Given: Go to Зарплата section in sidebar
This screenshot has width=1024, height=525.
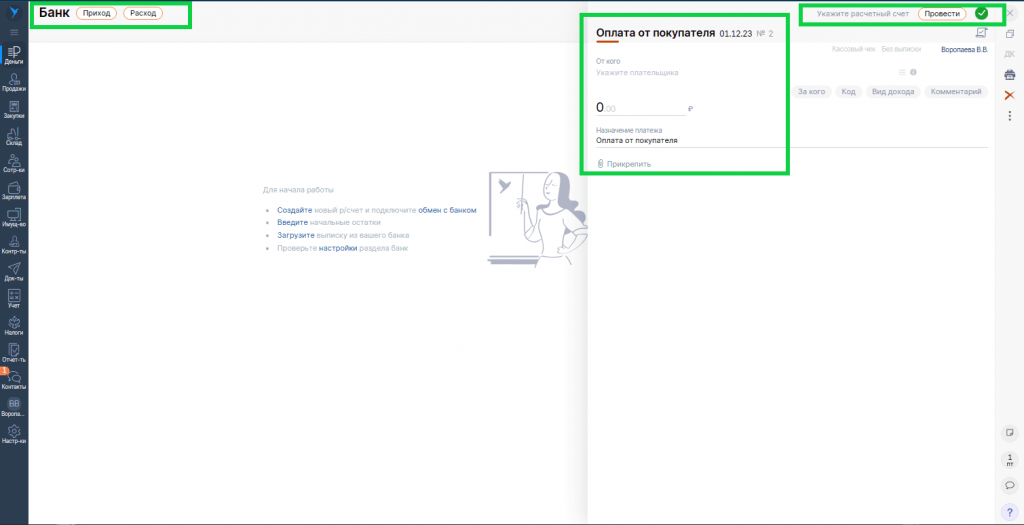Looking at the screenshot, I should (x=14, y=190).
